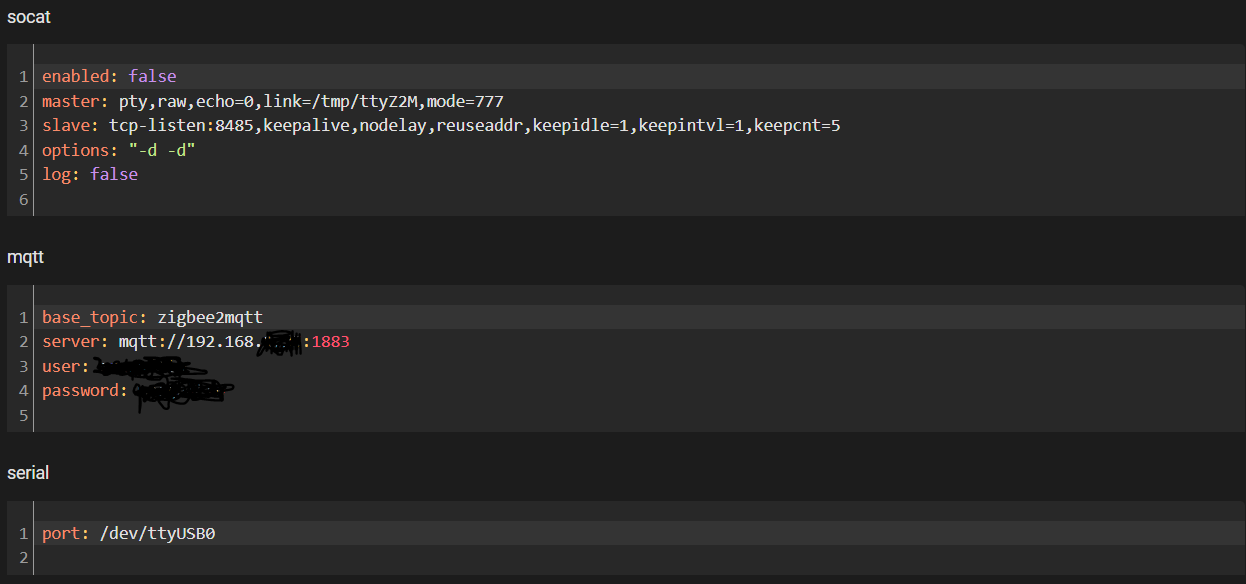Place cursor on the base_topic line
The height and width of the screenshot is (584, 1246).
[152, 318]
